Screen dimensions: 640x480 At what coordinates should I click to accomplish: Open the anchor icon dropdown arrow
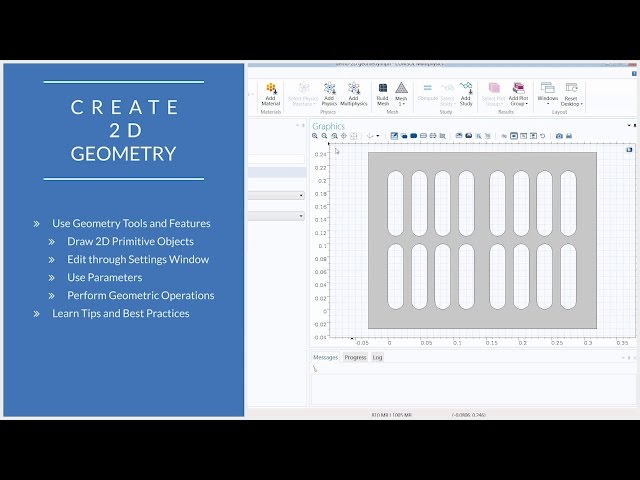[x=378, y=136]
